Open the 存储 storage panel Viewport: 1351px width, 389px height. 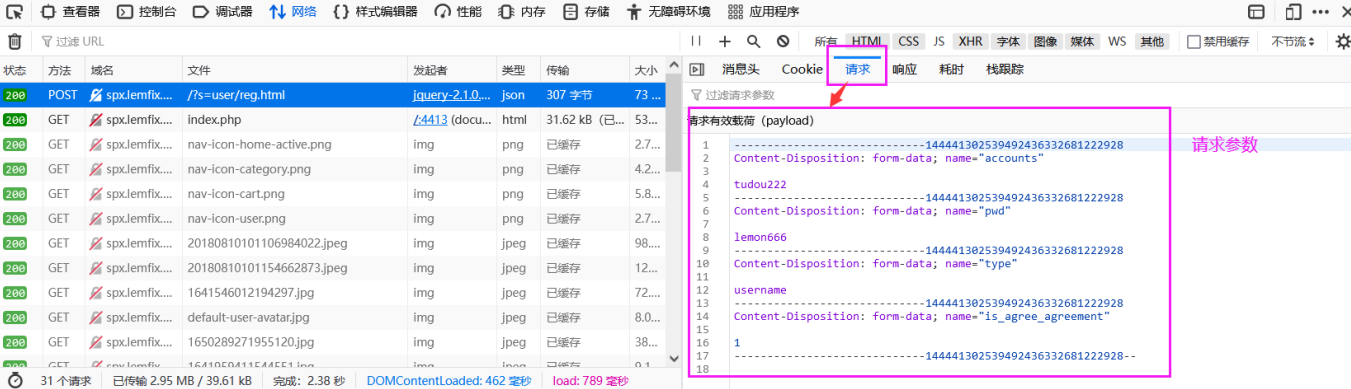click(x=586, y=12)
